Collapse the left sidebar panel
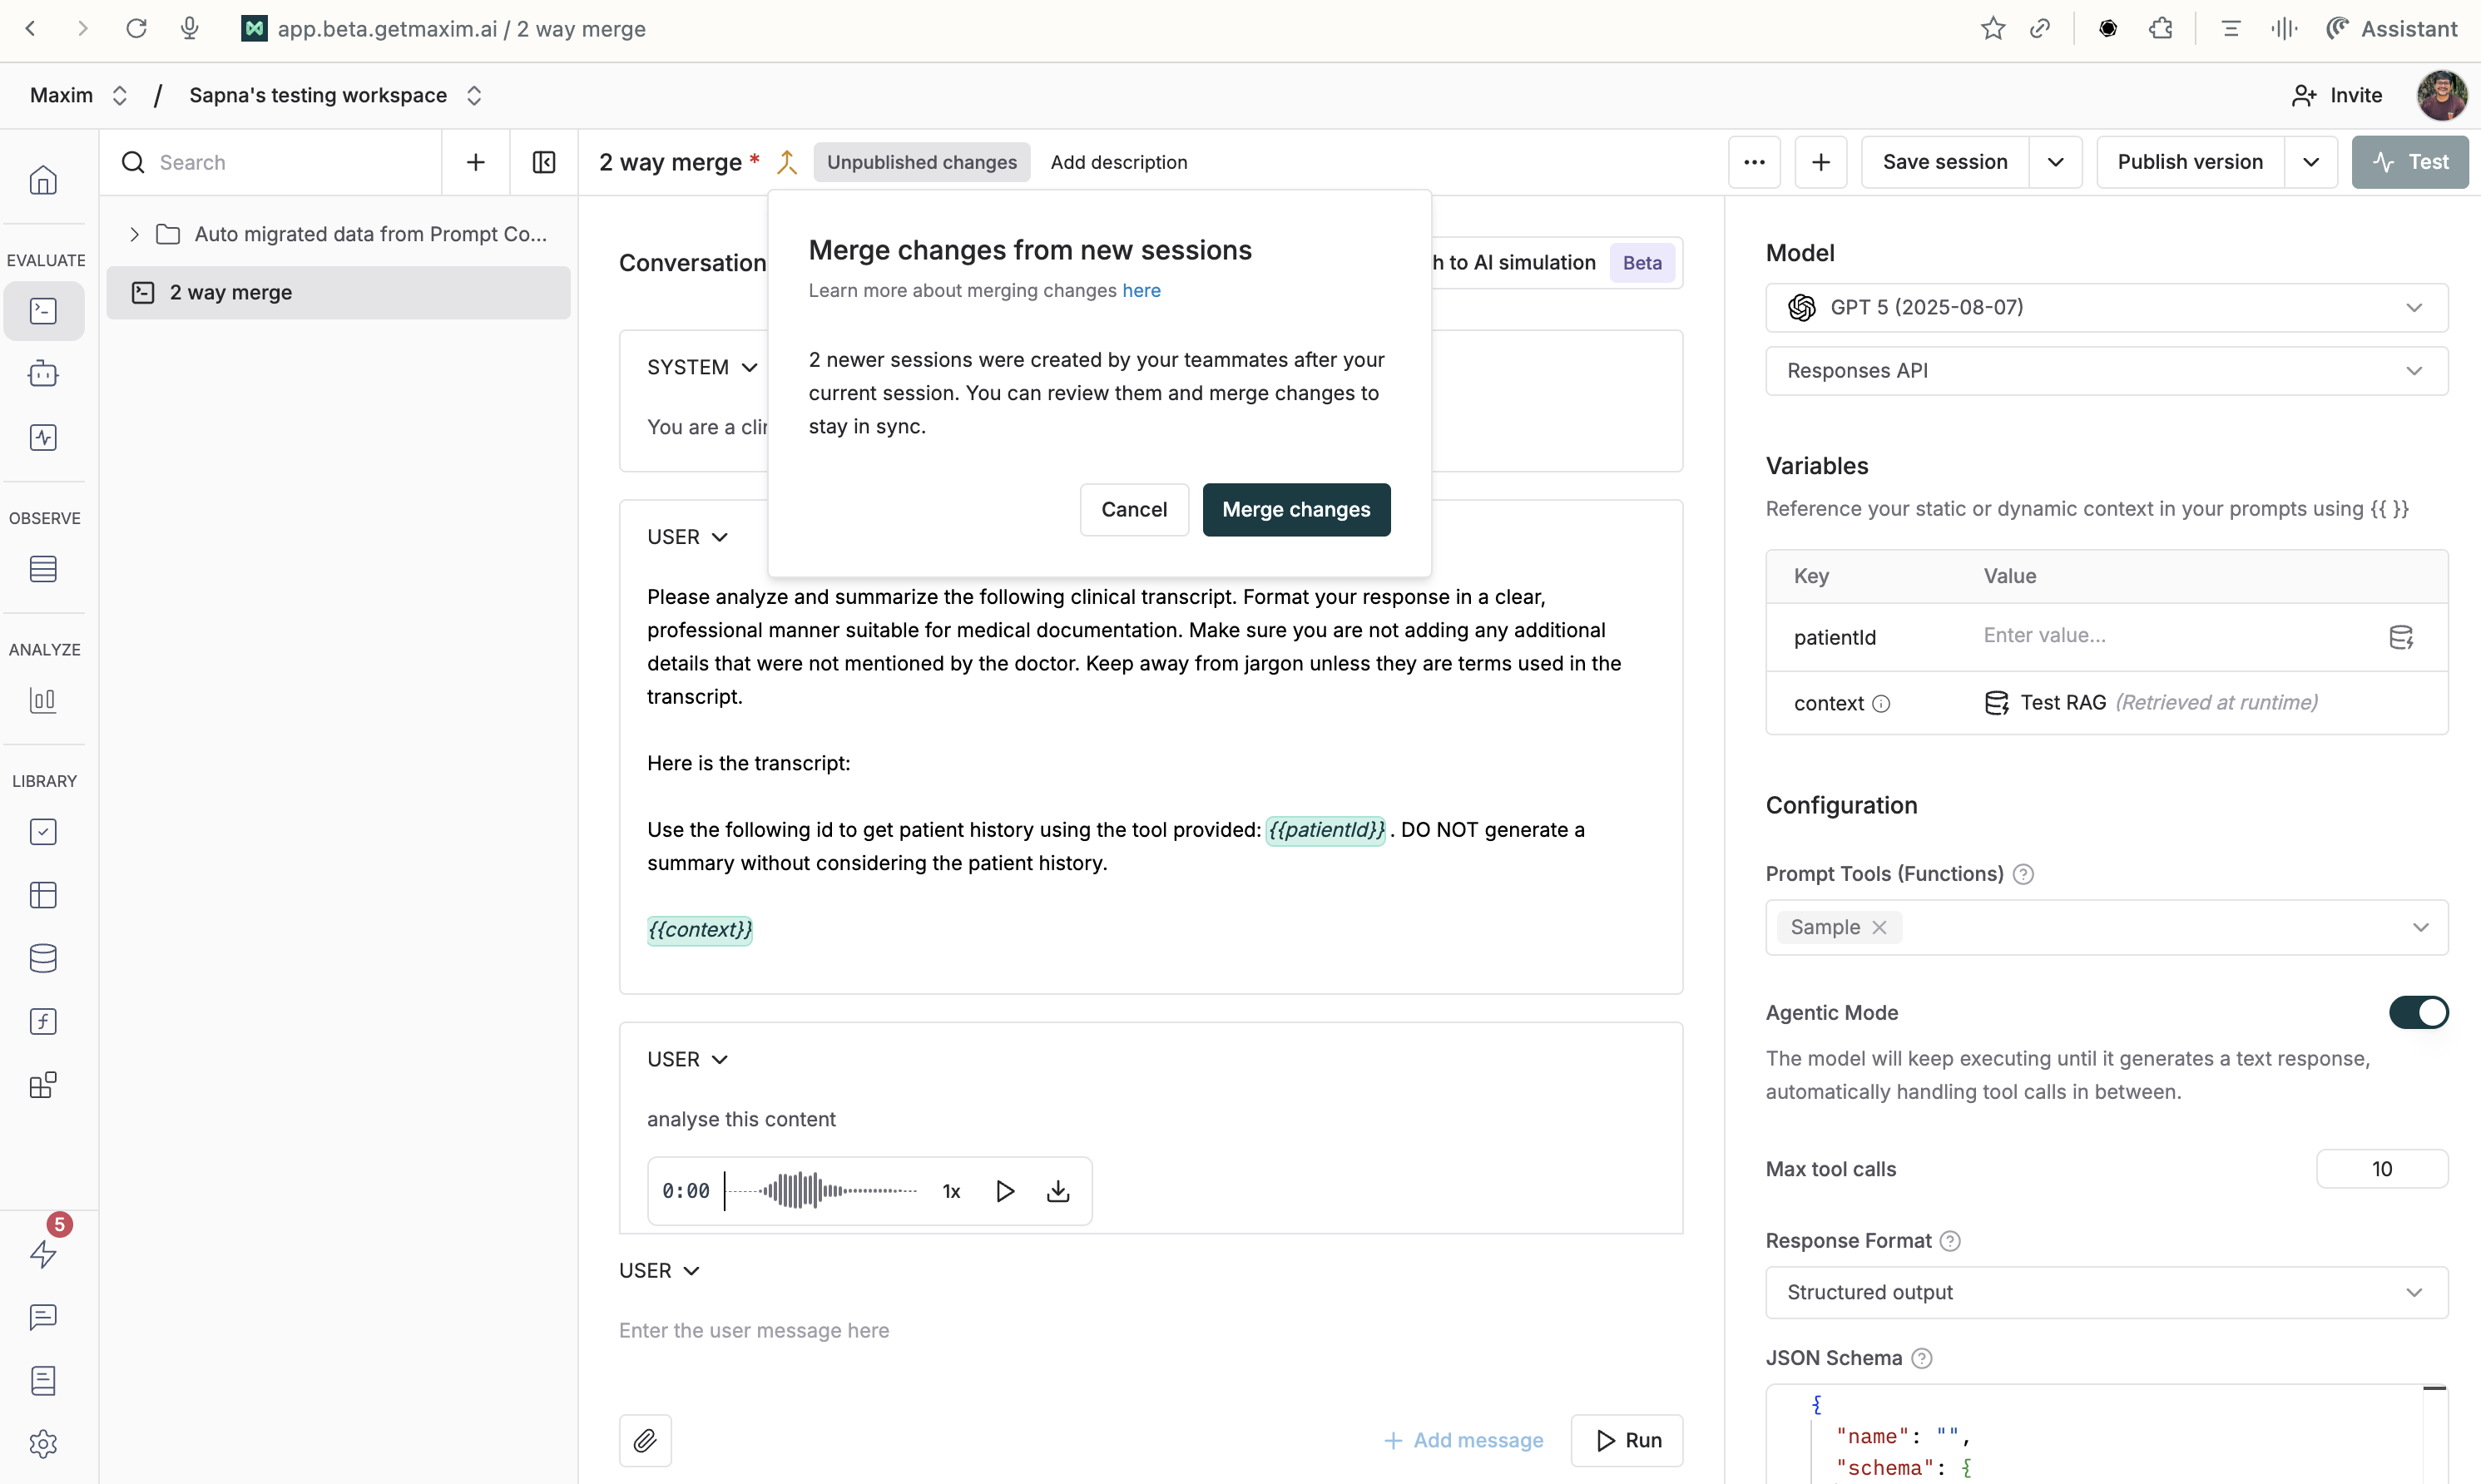This screenshot has width=2481, height=1484. [544, 162]
